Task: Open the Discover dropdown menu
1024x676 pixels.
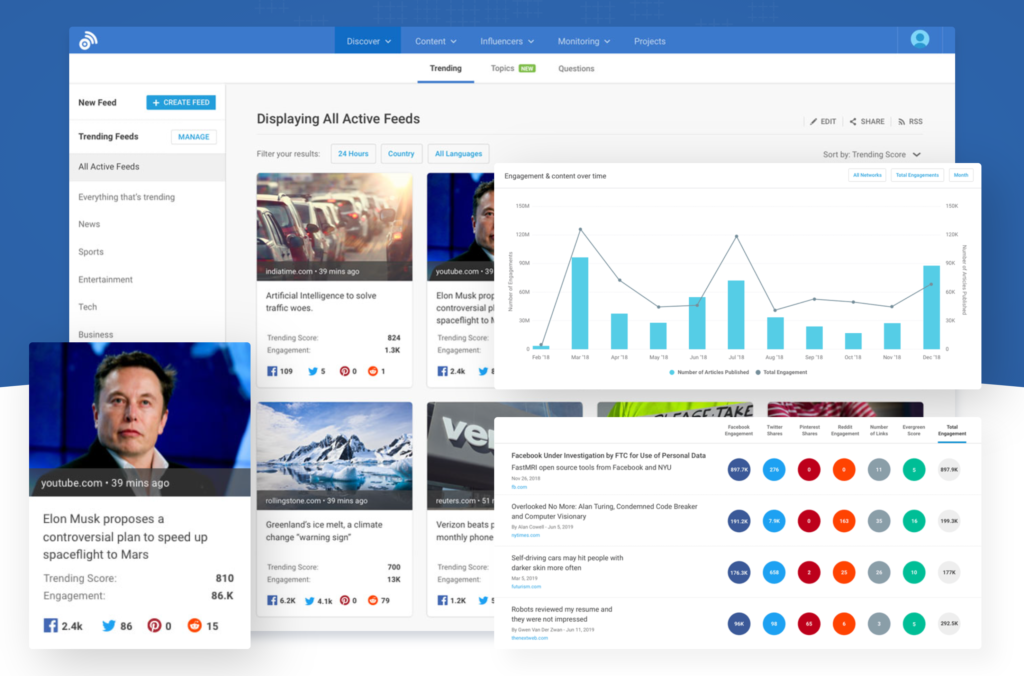Action: [x=368, y=41]
